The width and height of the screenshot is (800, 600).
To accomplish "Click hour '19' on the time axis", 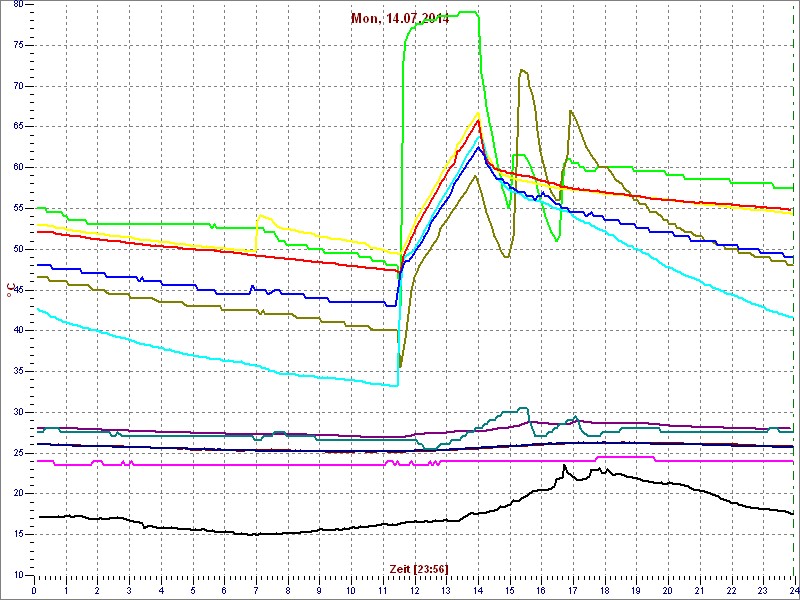I will pos(636,590).
